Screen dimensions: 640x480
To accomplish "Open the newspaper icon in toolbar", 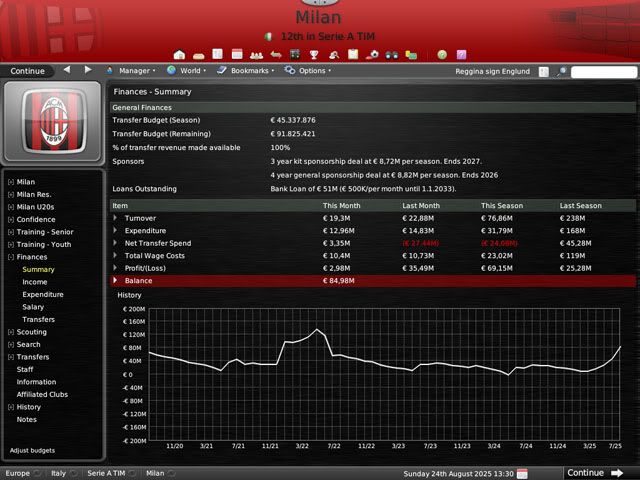I will (x=218, y=54).
